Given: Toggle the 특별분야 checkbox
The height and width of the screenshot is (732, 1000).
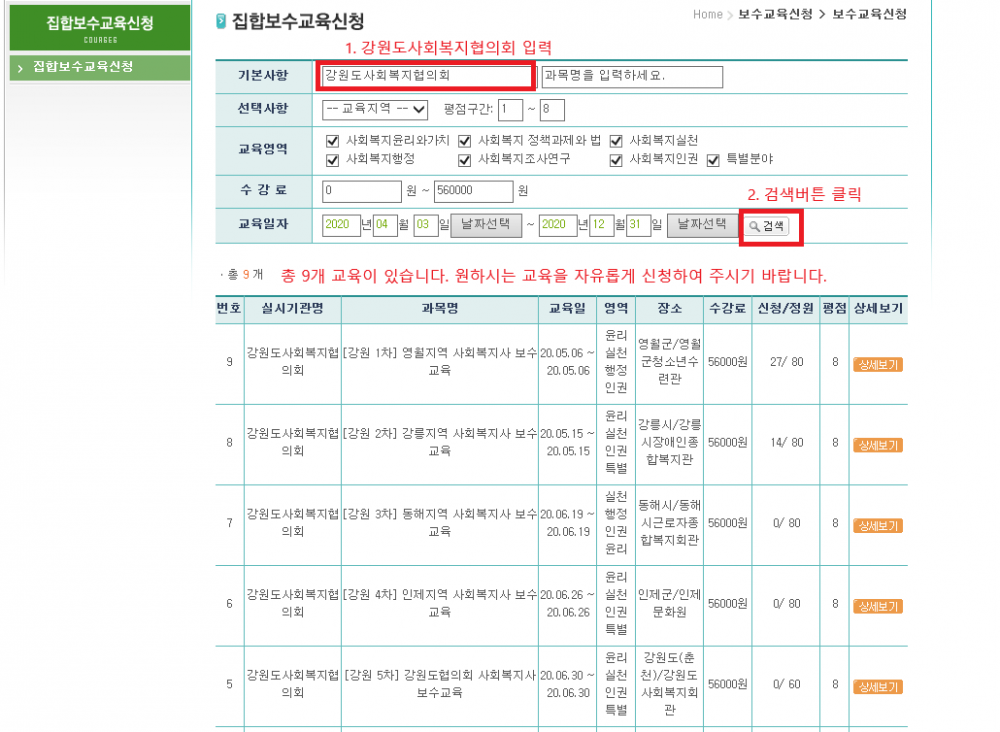Looking at the screenshot, I should 713,160.
